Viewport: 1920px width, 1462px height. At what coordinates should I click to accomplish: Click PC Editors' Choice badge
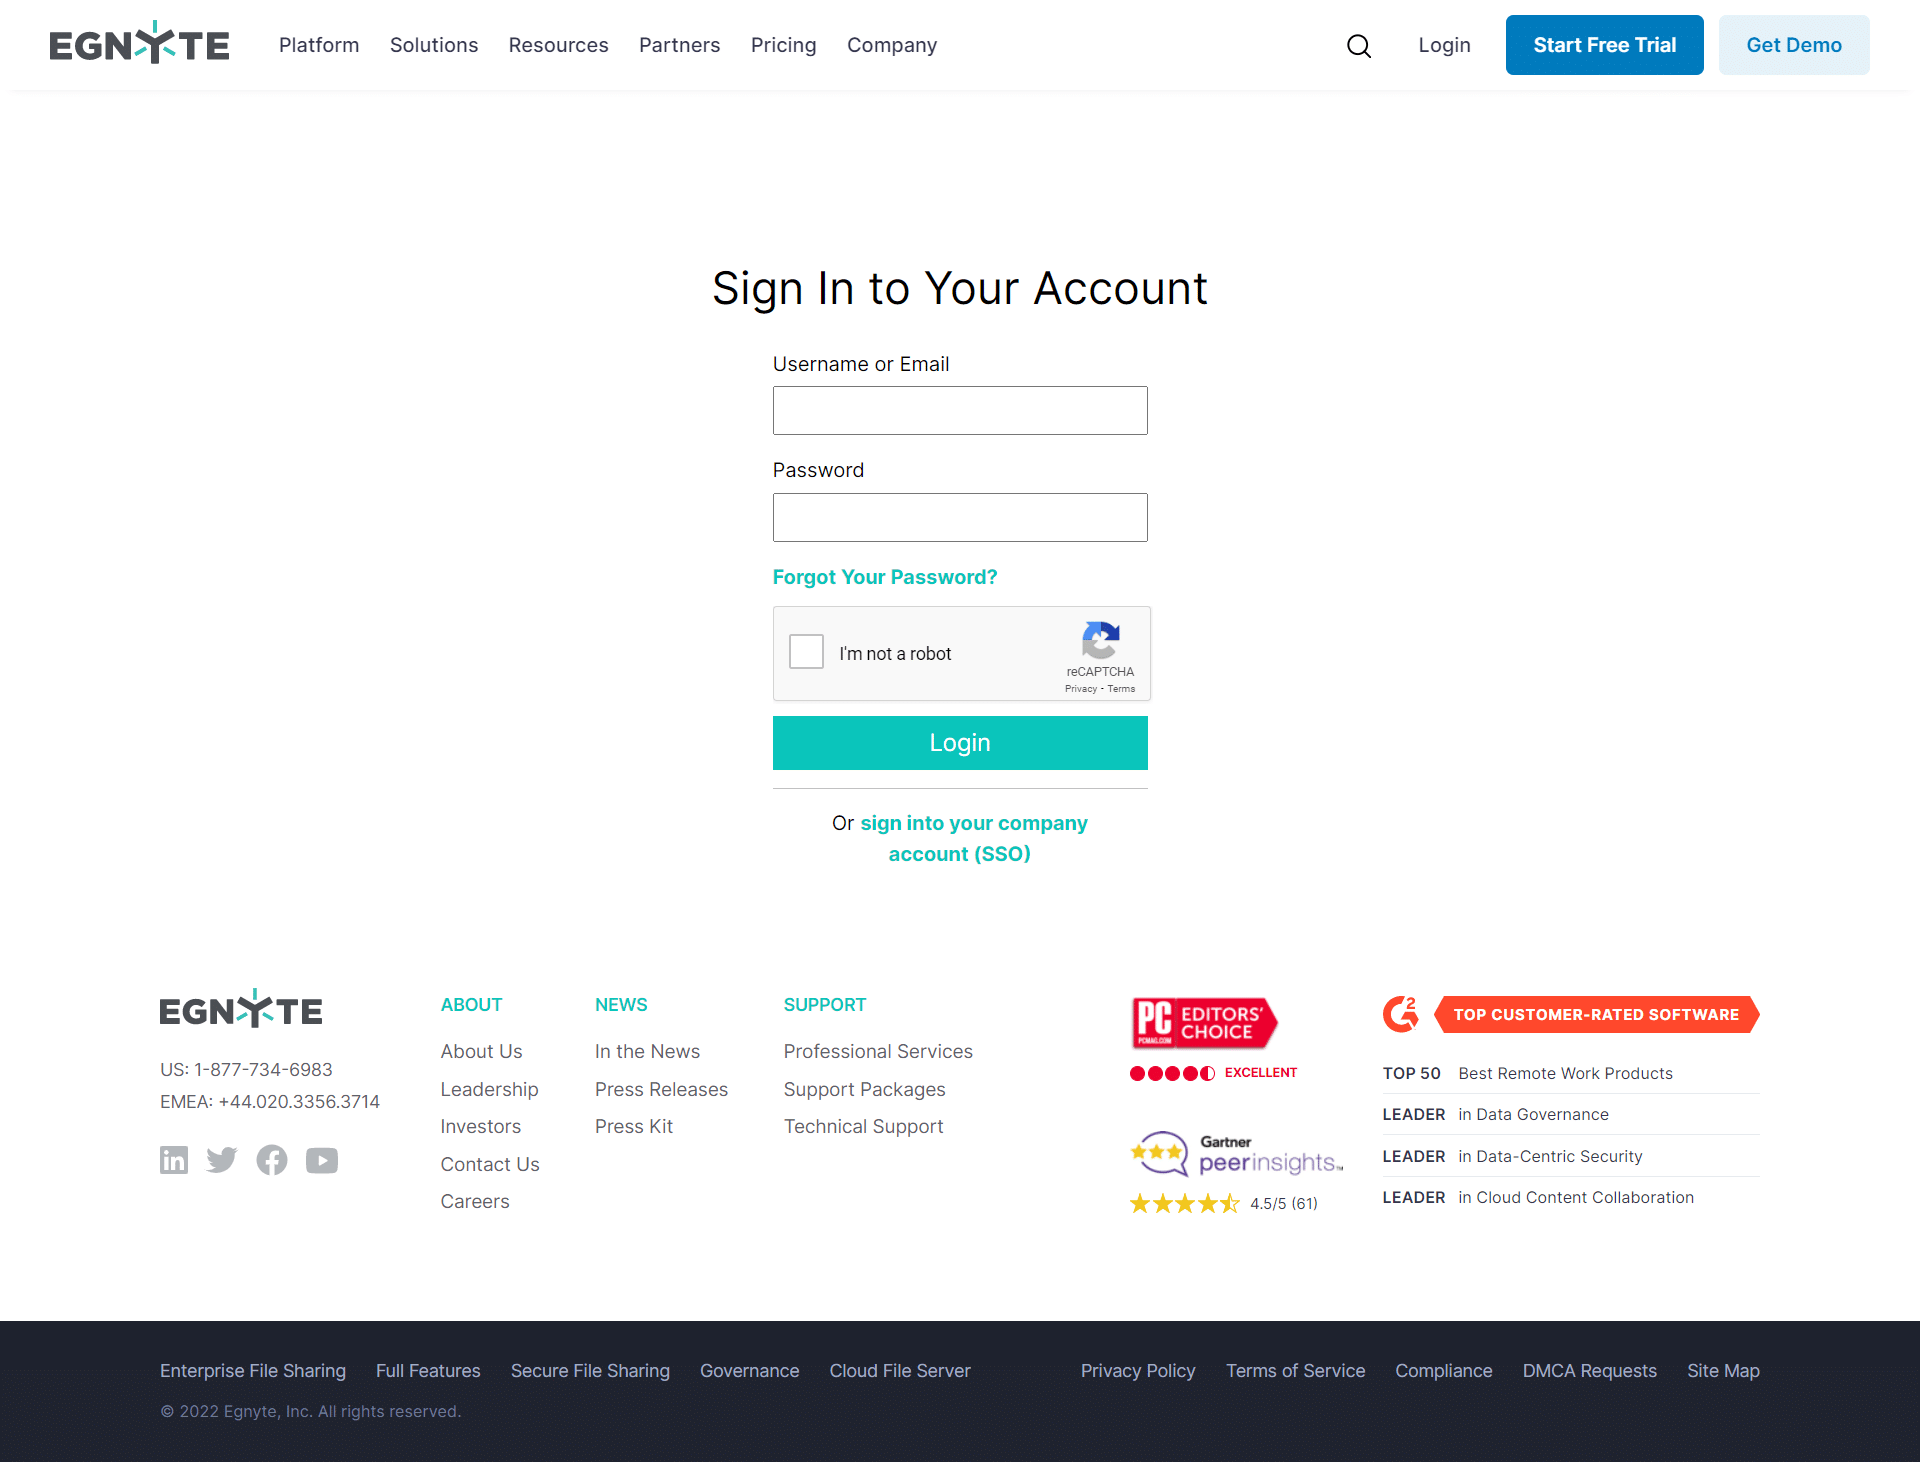tap(1204, 1023)
